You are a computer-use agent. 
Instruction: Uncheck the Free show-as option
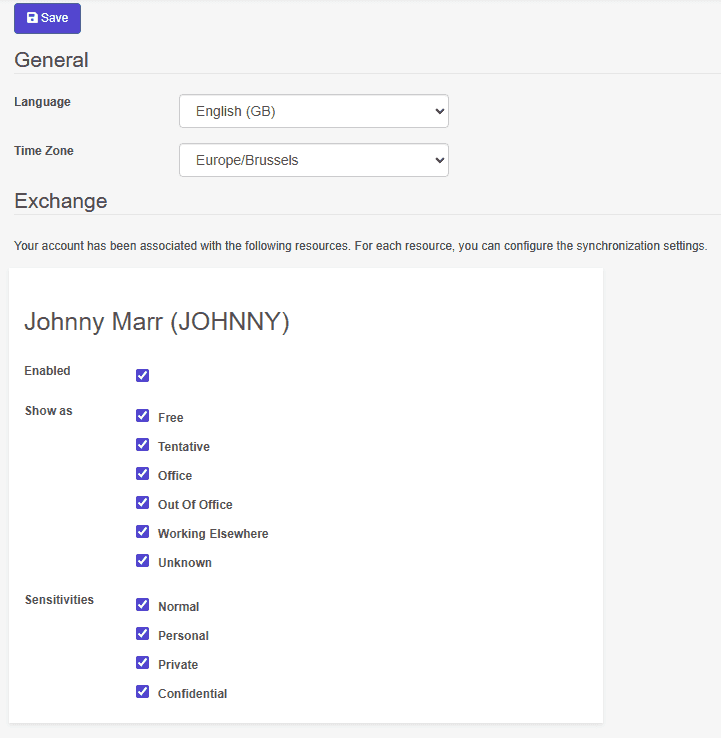[142, 416]
